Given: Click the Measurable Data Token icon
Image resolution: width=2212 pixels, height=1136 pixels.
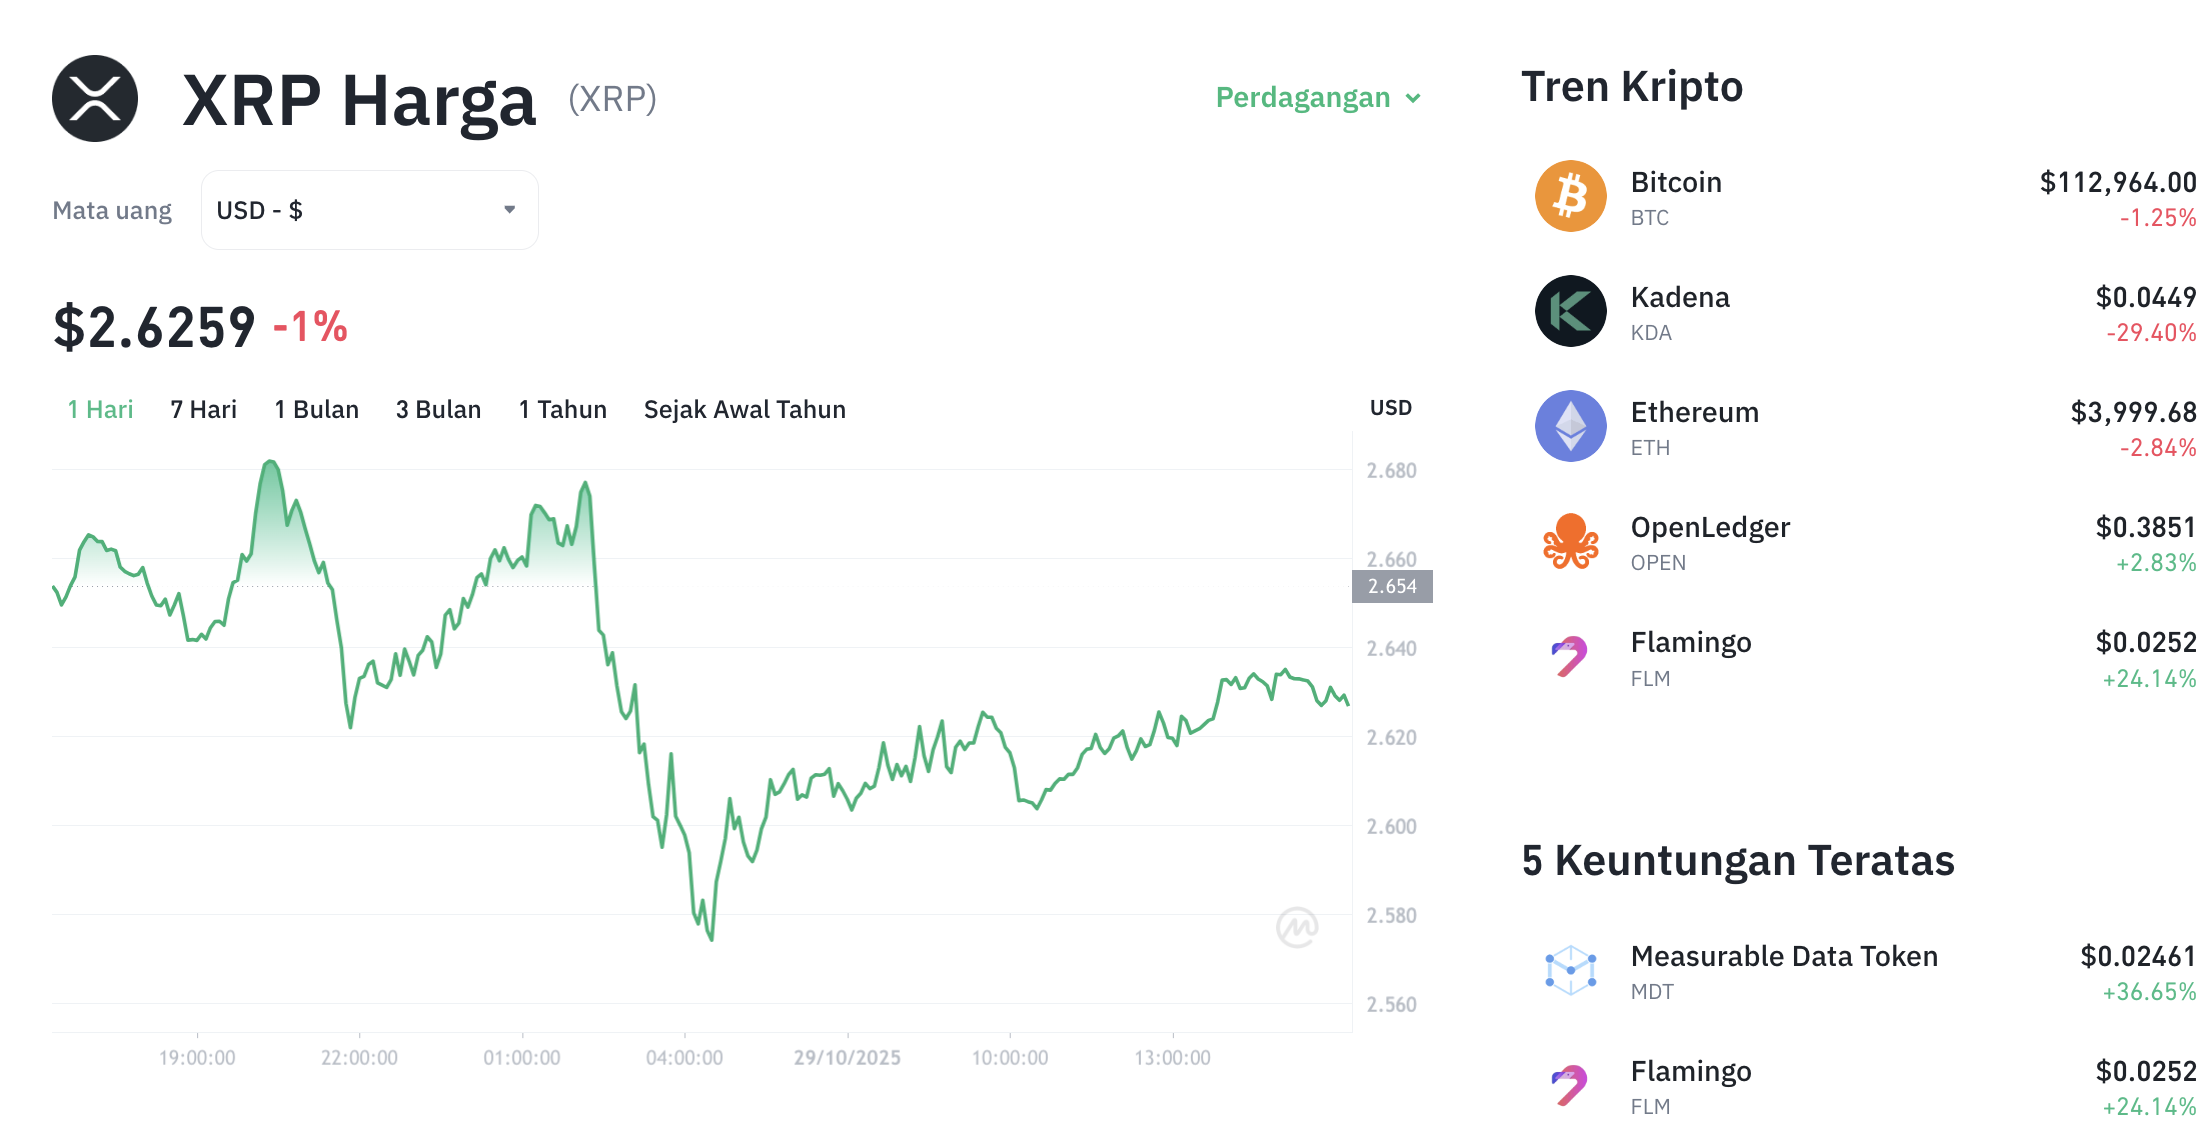Looking at the screenshot, I should coord(1570,971).
